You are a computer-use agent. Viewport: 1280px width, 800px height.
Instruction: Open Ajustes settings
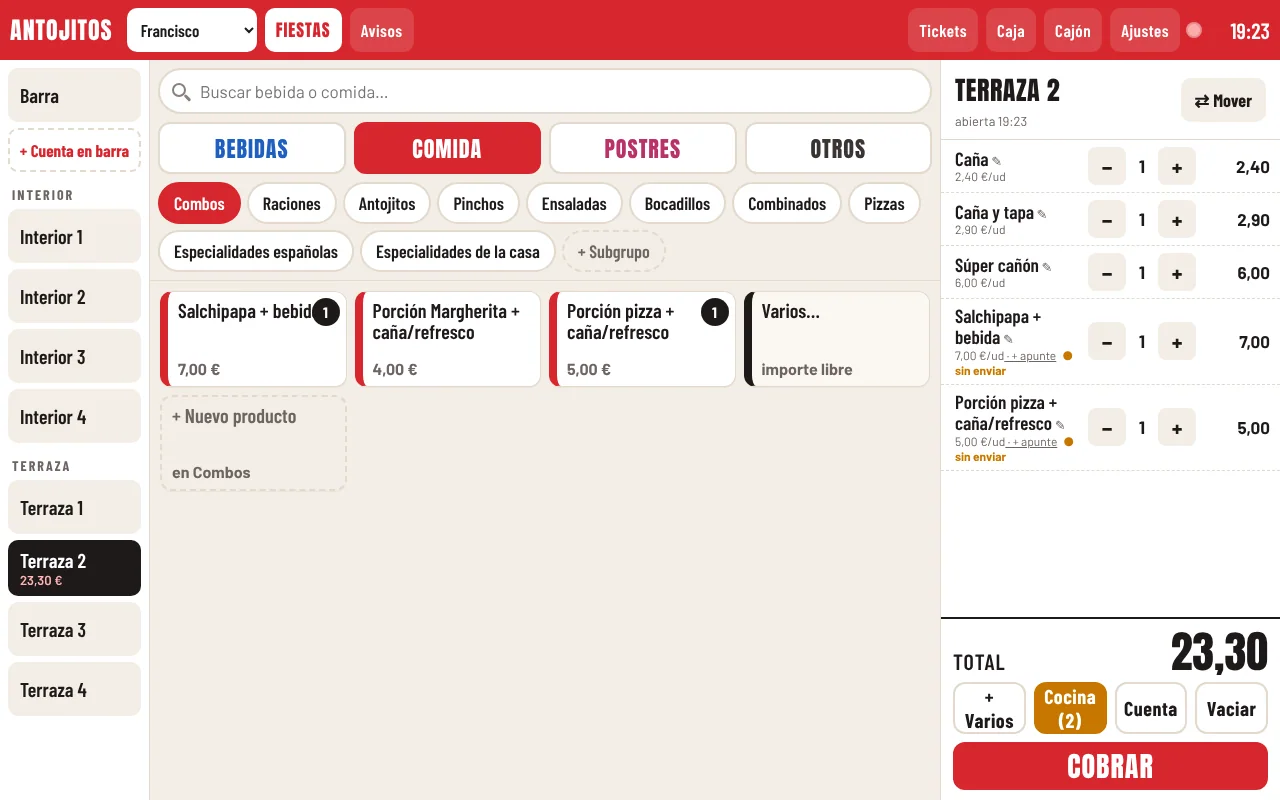[1145, 30]
